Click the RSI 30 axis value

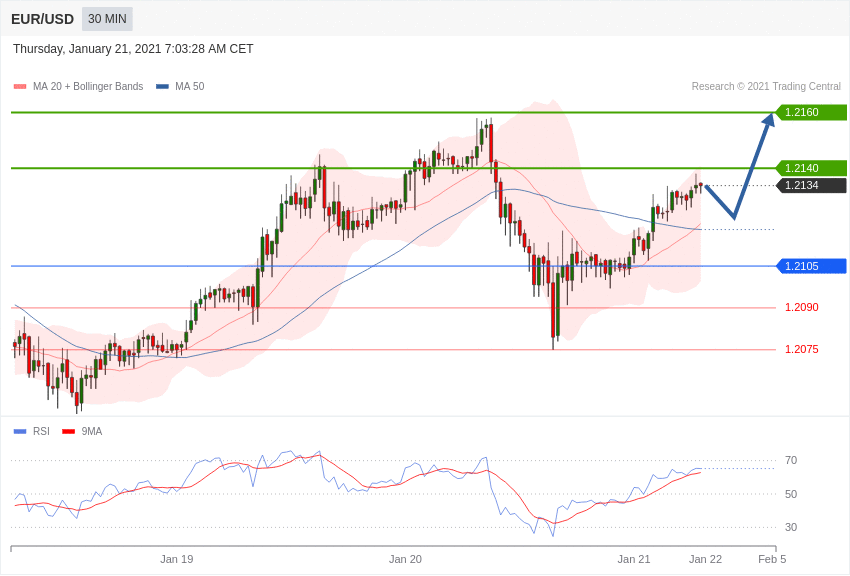(791, 527)
